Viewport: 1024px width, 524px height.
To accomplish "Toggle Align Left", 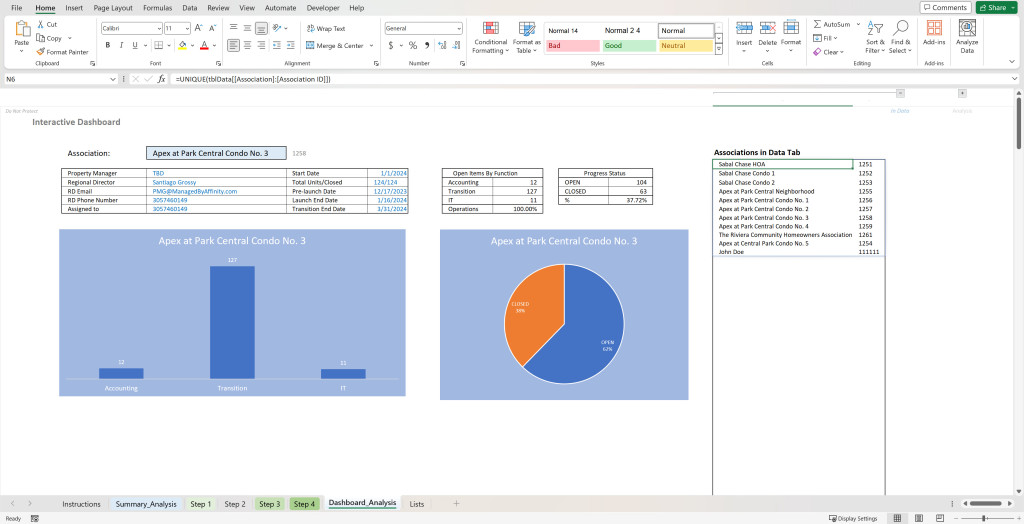I will click(233, 45).
